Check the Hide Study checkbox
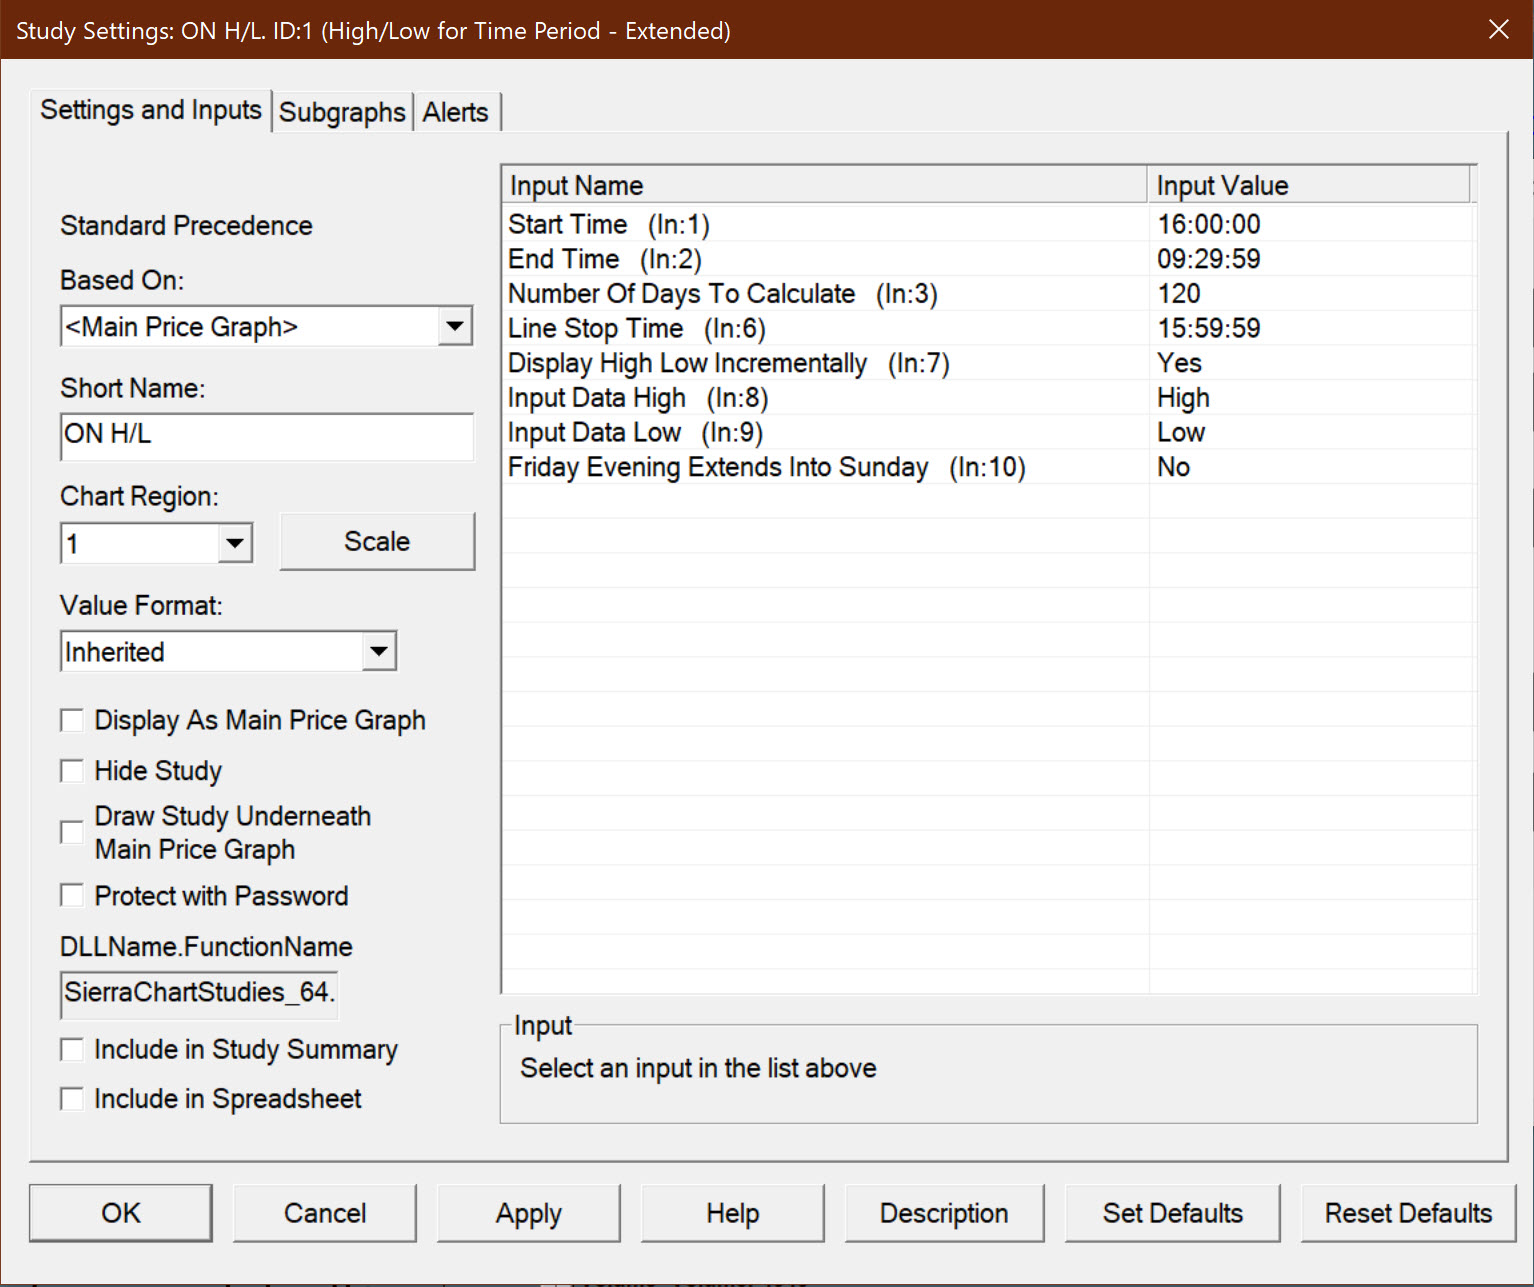 click(x=72, y=771)
